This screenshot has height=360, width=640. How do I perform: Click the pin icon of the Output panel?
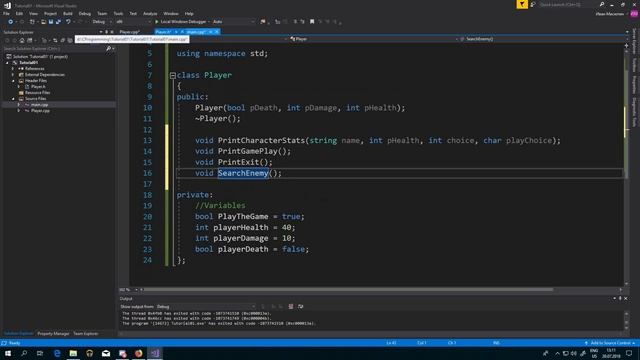pos(620,298)
